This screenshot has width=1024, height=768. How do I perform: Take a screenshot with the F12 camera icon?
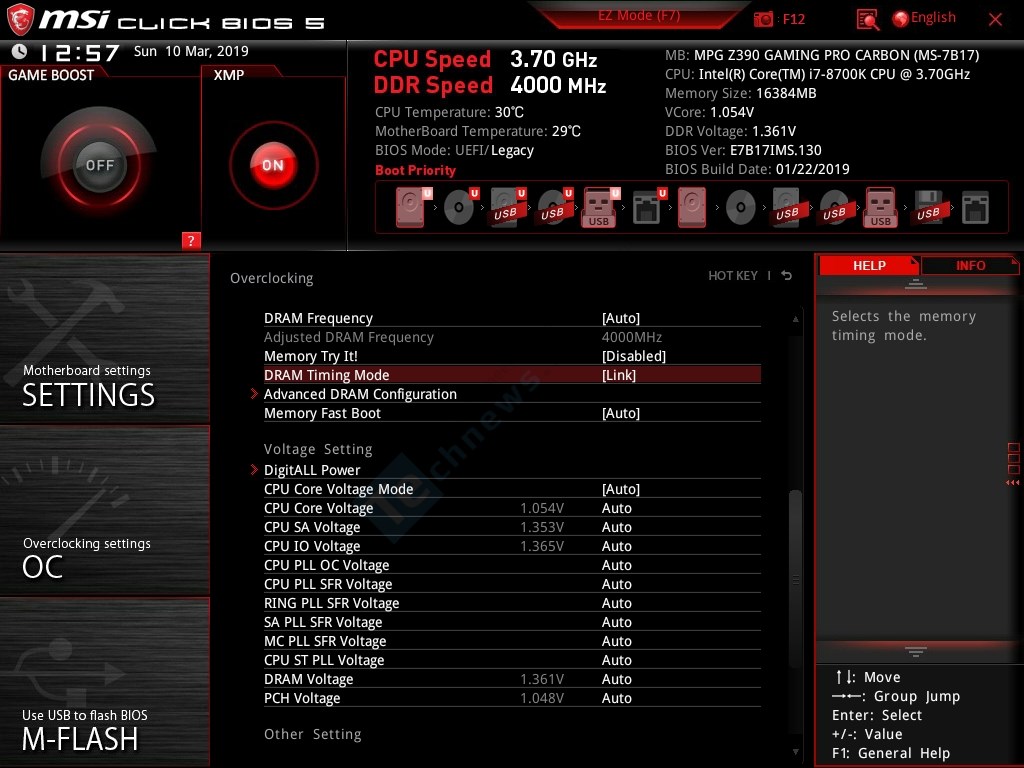coord(764,19)
